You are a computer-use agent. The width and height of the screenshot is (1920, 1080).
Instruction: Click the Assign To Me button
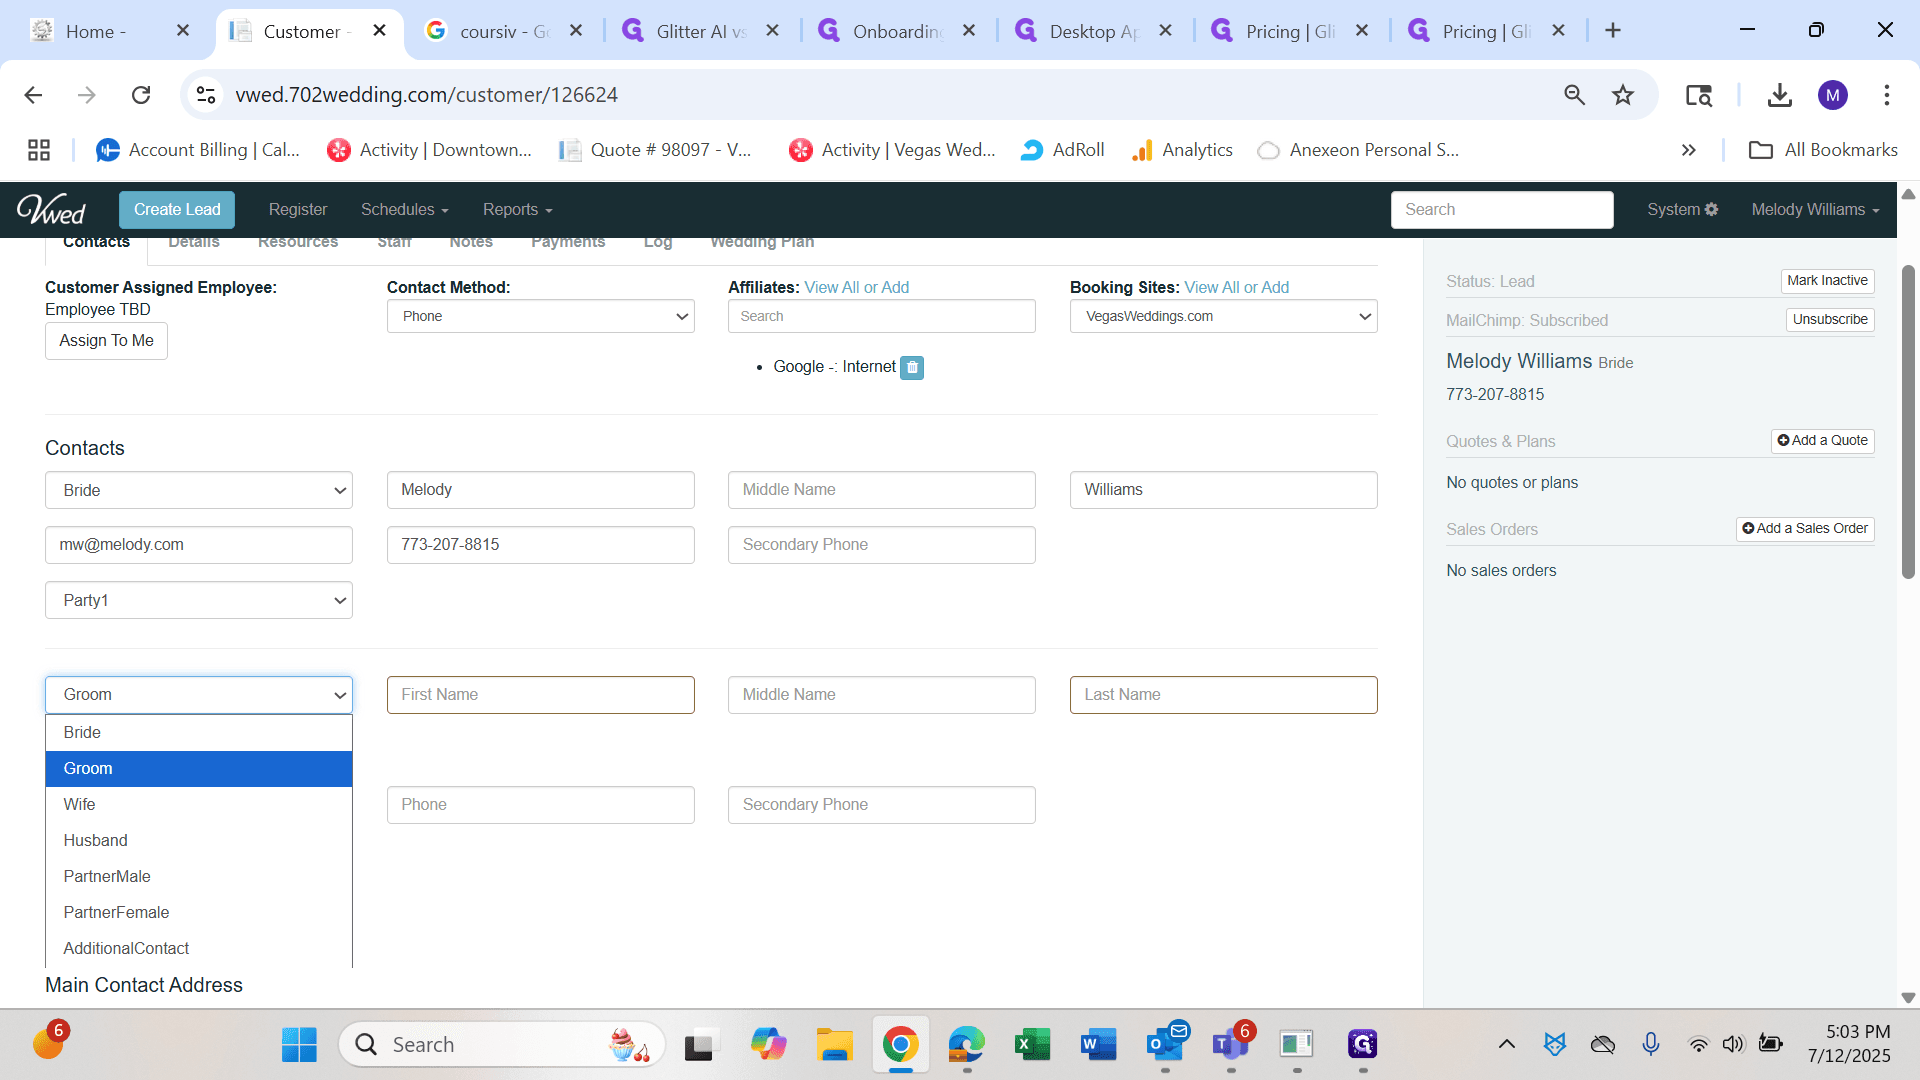[x=106, y=341]
